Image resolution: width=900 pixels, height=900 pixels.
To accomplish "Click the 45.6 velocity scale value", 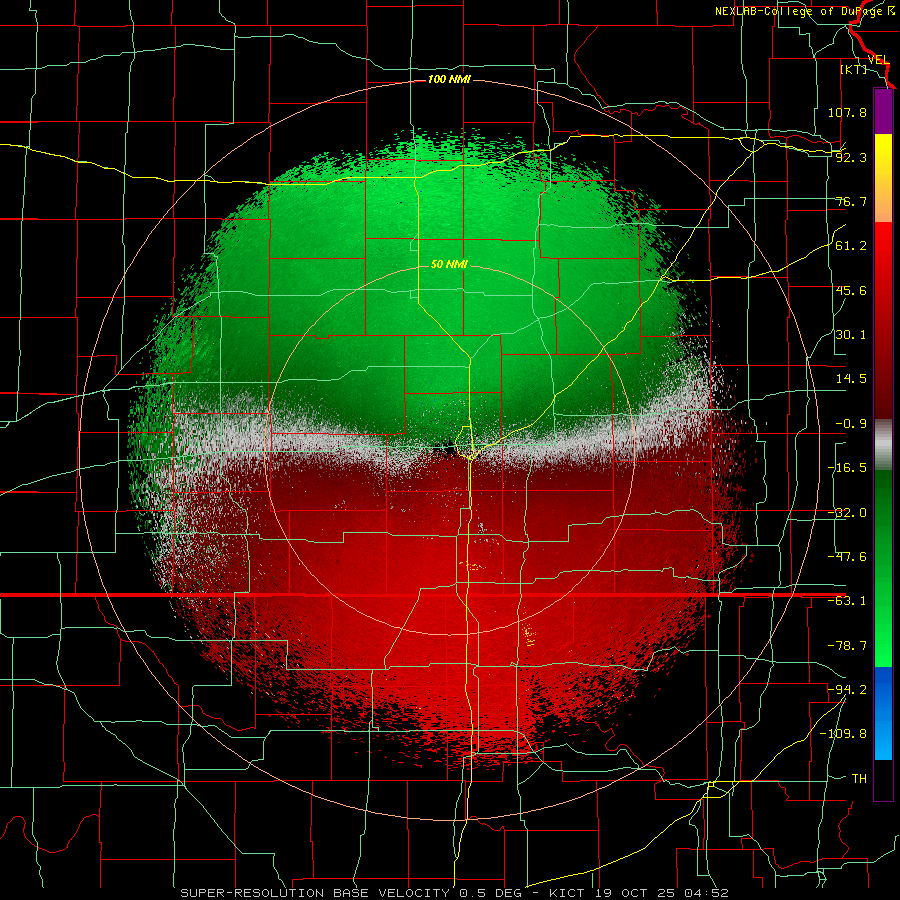I will pyautogui.click(x=851, y=290).
